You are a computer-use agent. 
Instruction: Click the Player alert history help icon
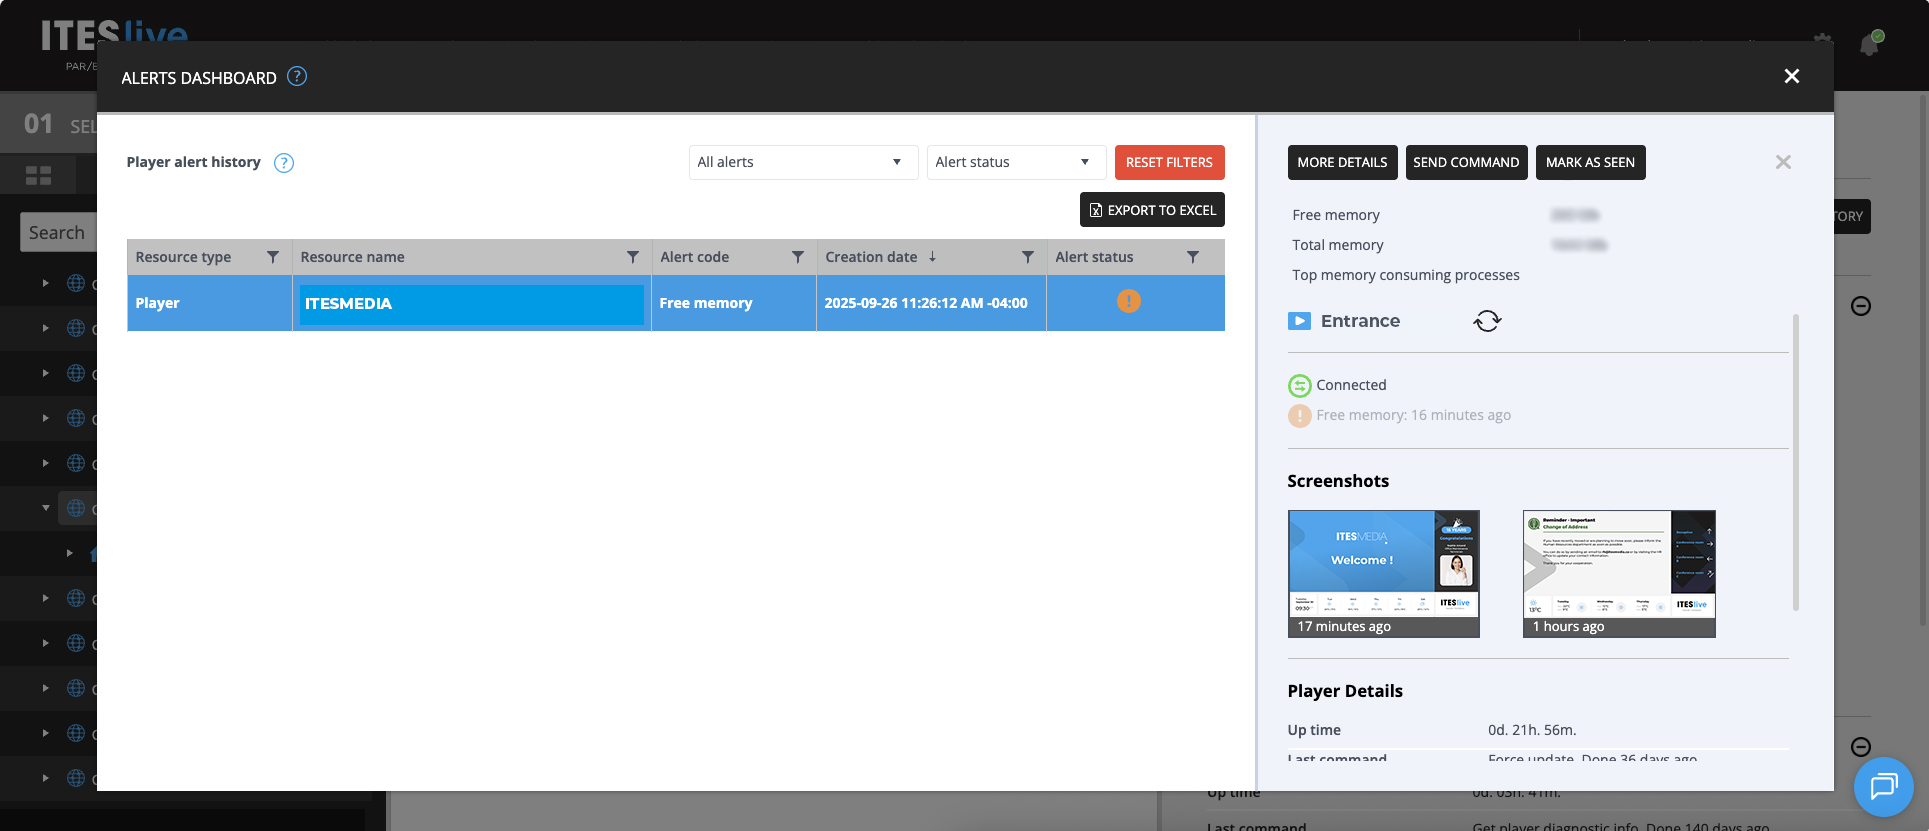[x=284, y=163]
